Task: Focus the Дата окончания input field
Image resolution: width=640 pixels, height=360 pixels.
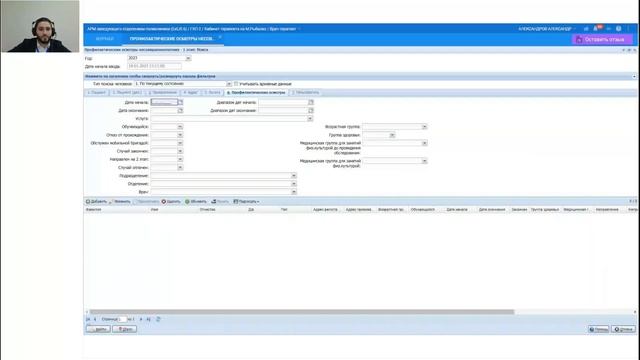Action: (164, 111)
